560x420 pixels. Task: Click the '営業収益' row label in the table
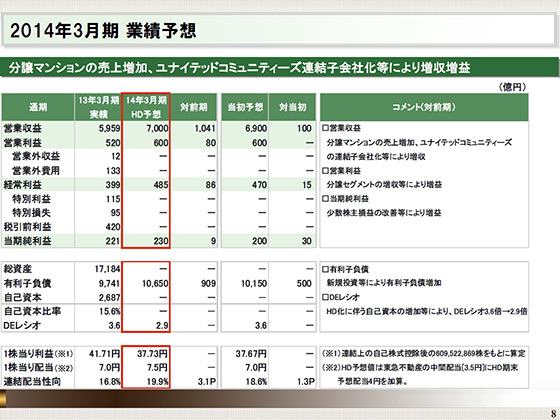pos(22,128)
